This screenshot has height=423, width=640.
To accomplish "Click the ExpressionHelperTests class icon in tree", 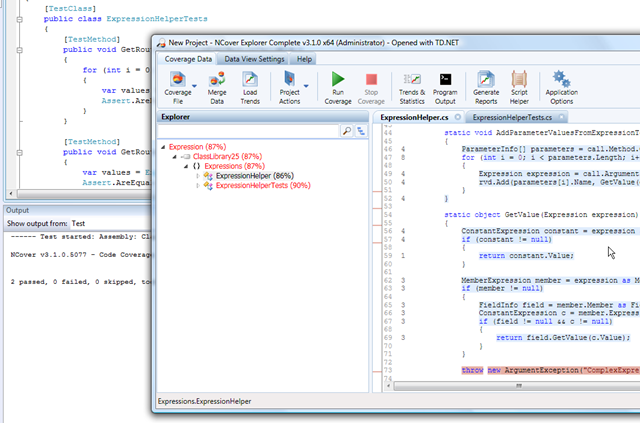I will coord(208,186).
